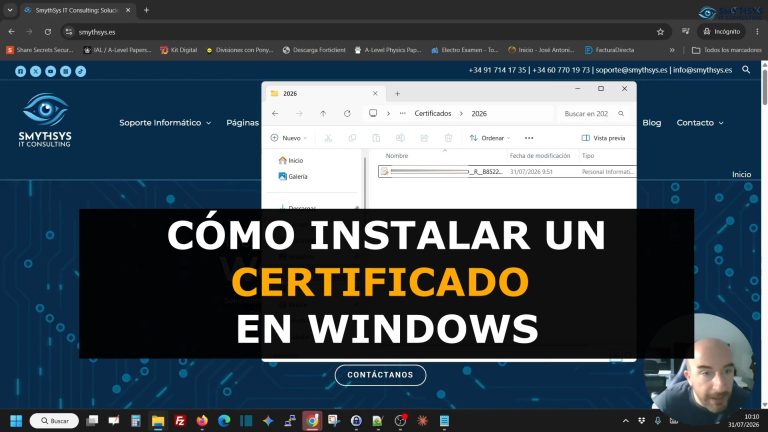Click the Certificados breadcrumb in Explorer
Viewport: 768px width, 432px height.
pyautogui.click(x=432, y=113)
